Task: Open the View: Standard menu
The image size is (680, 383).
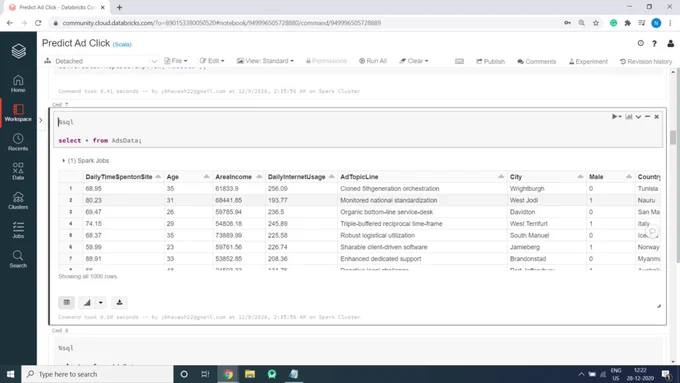Action: click(x=265, y=61)
